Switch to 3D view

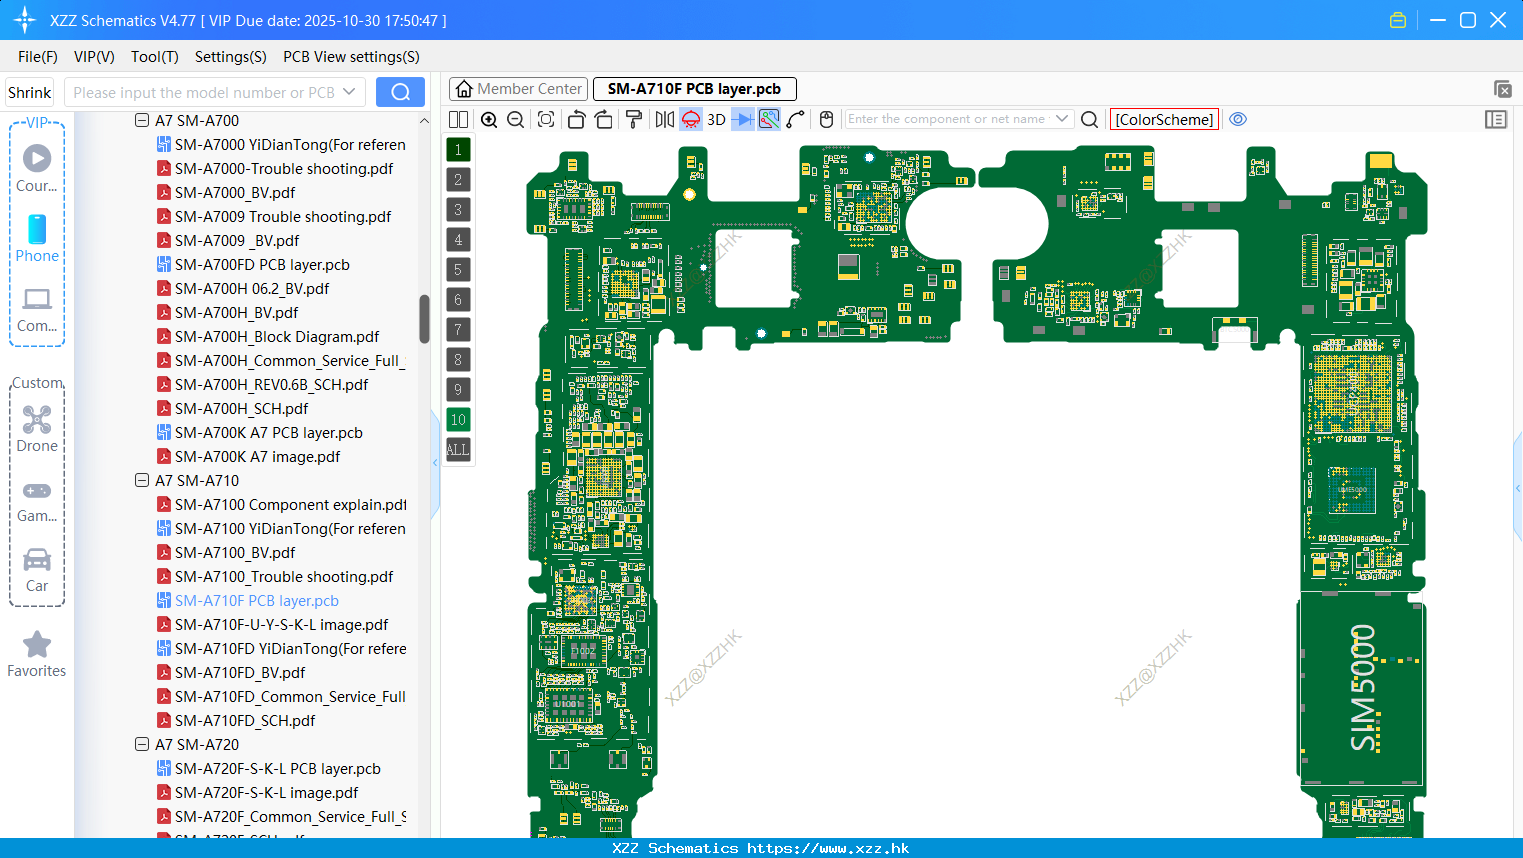pos(716,119)
